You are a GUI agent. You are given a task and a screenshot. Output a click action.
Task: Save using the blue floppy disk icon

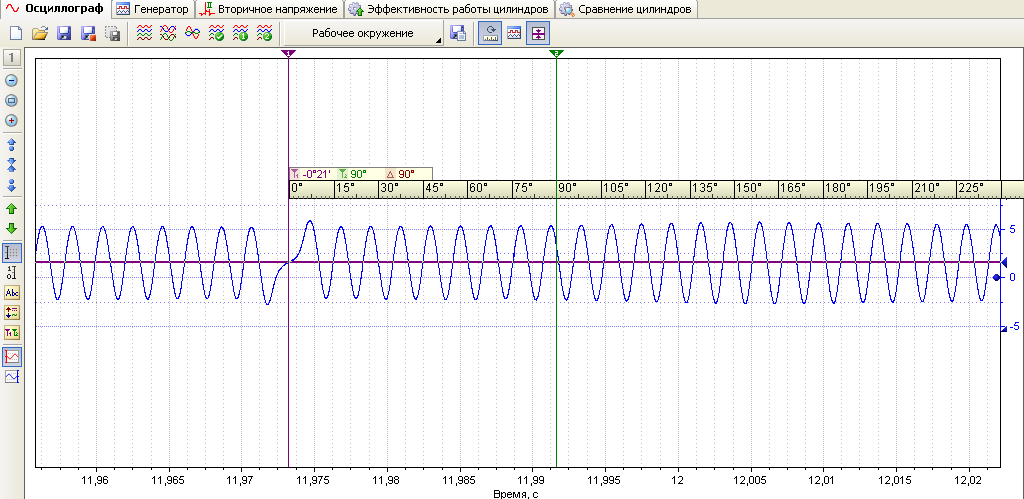coord(64,33)
